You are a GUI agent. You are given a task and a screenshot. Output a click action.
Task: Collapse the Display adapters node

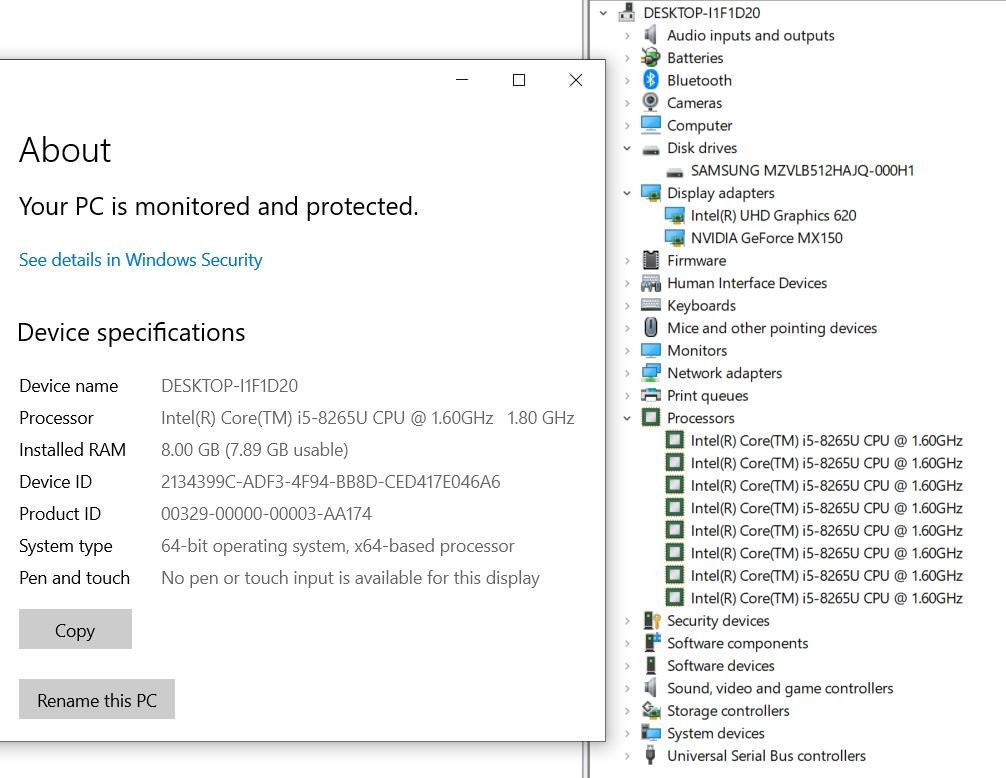[x=627, y=192]
